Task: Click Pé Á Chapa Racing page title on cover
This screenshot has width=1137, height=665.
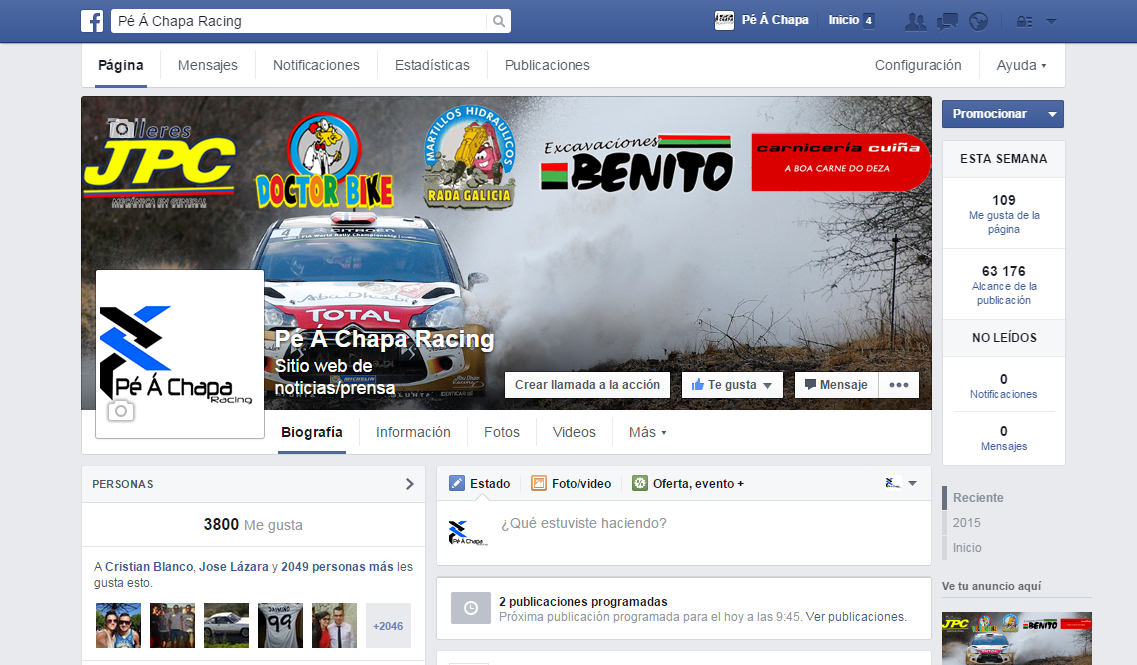Action: click(384, 339)
